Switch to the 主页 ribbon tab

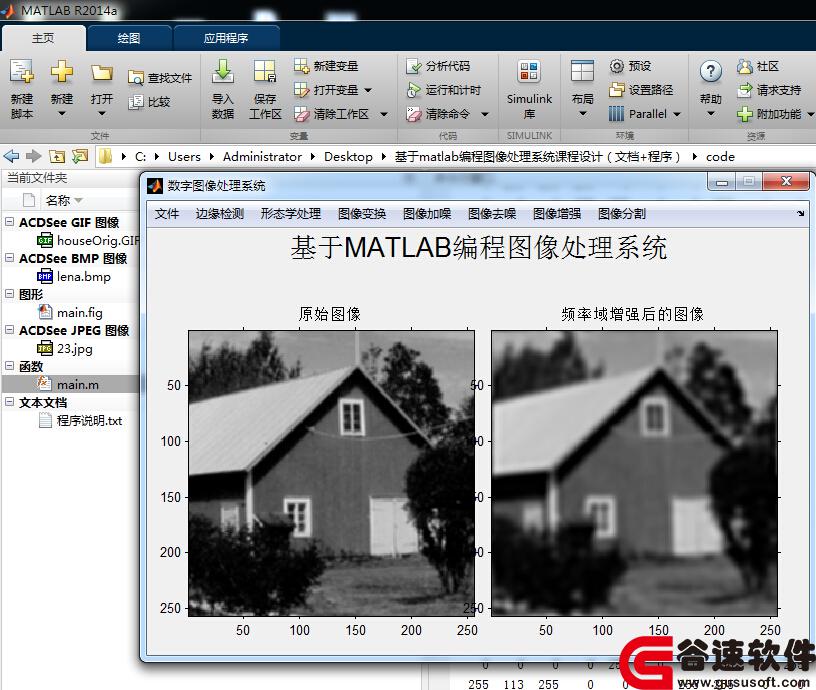[x=43, y=38]
